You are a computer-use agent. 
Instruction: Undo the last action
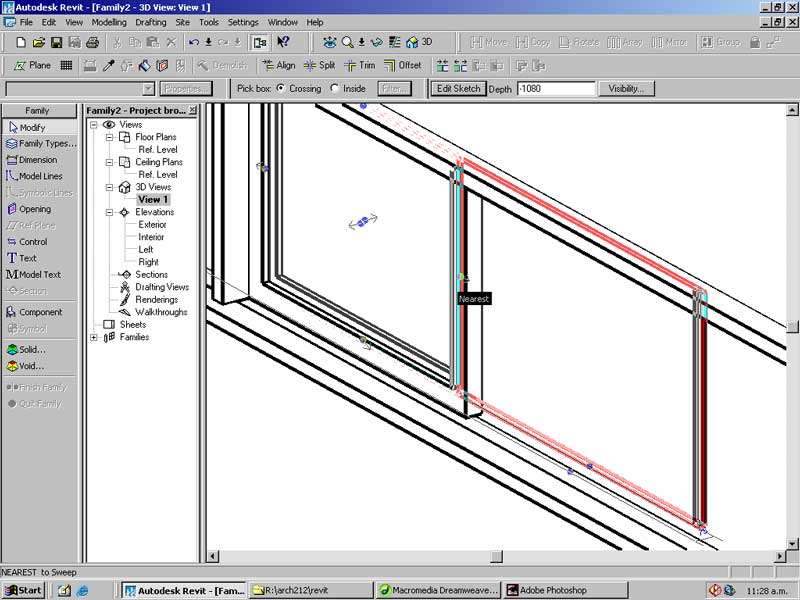click(193, 42)
